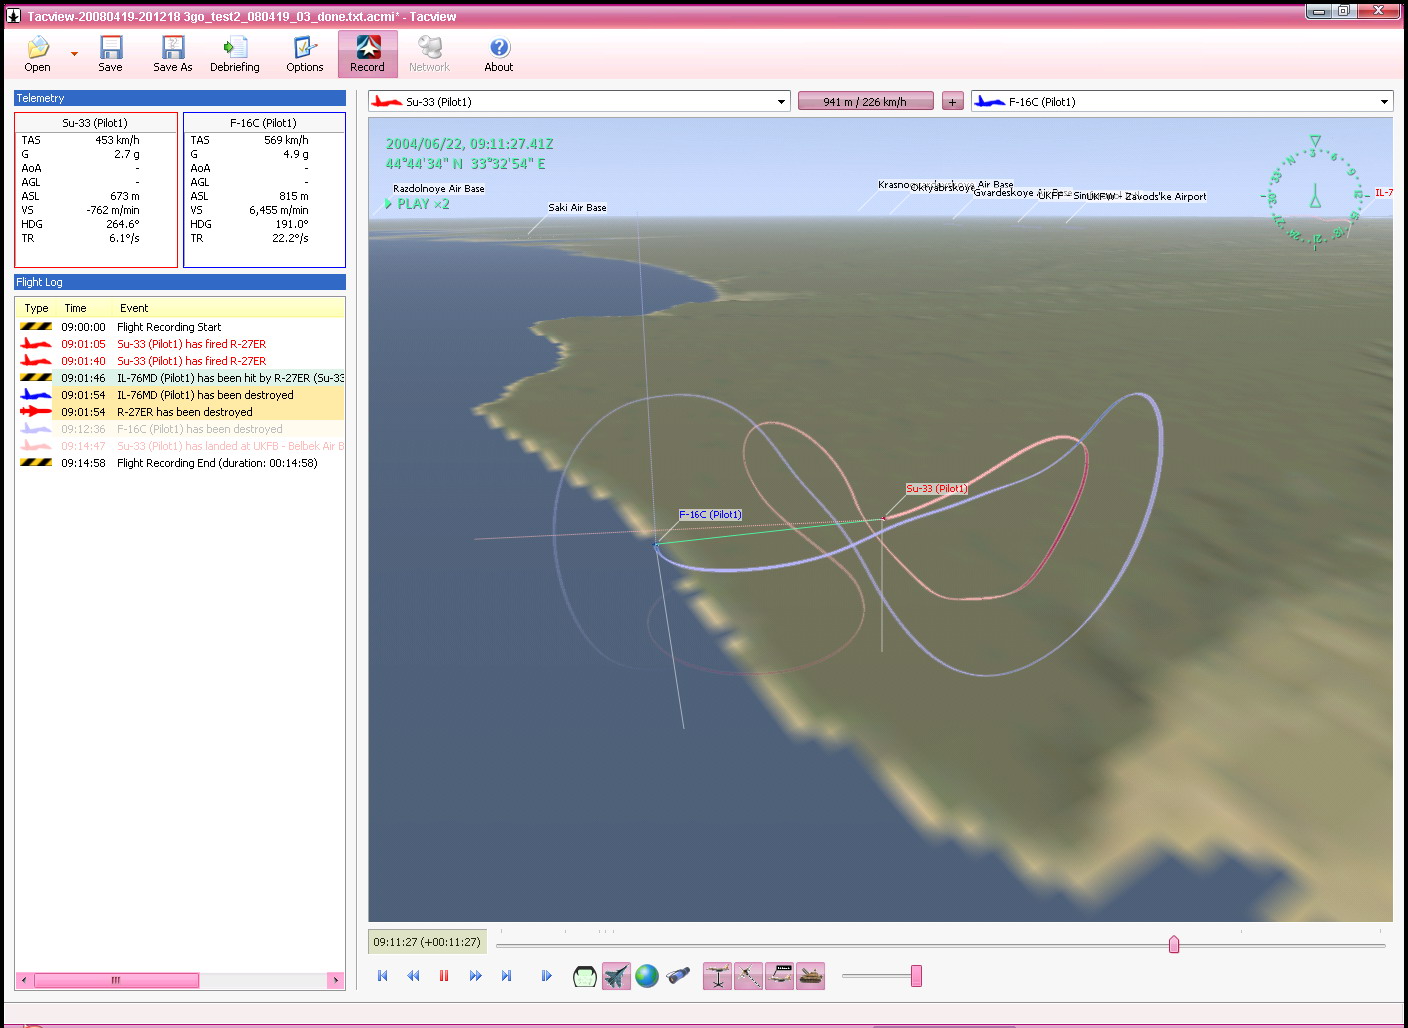
Task: Open the Options dialog
Action: coord(304,53)
